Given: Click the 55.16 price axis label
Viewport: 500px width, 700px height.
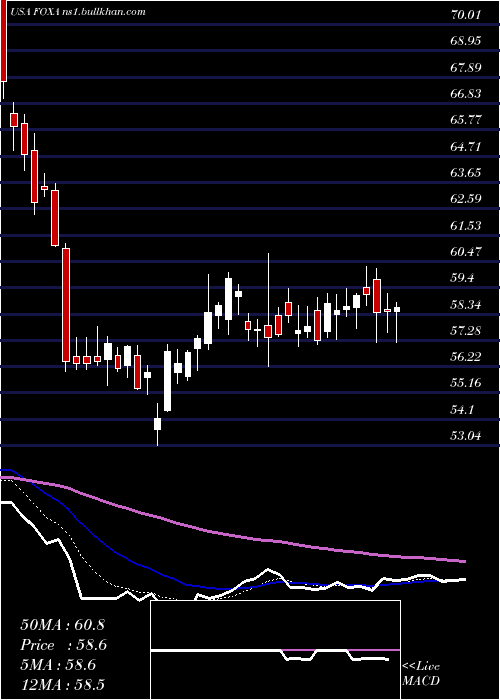Looking at the screenshot, I should 466,383.
